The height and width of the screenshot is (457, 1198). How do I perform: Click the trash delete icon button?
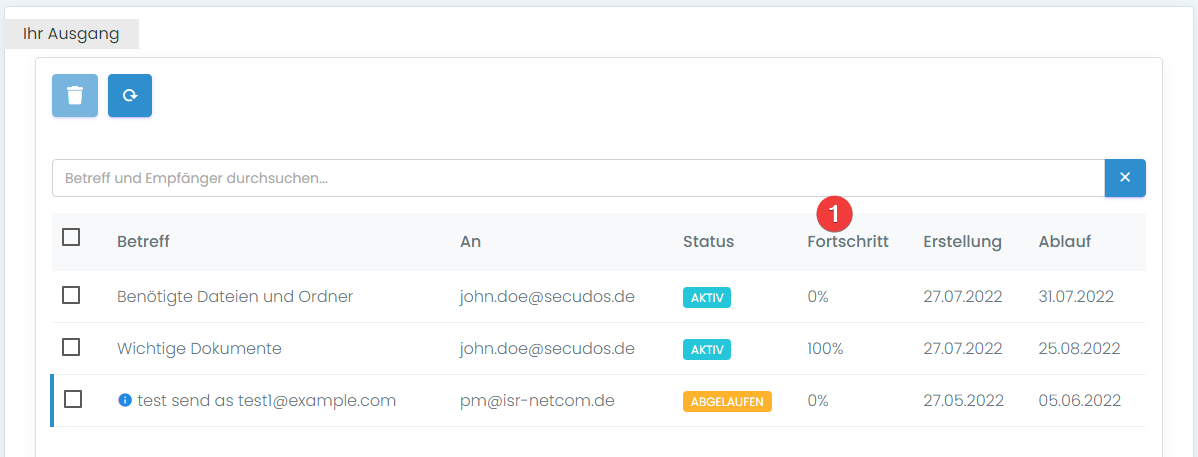click(75, 96)
